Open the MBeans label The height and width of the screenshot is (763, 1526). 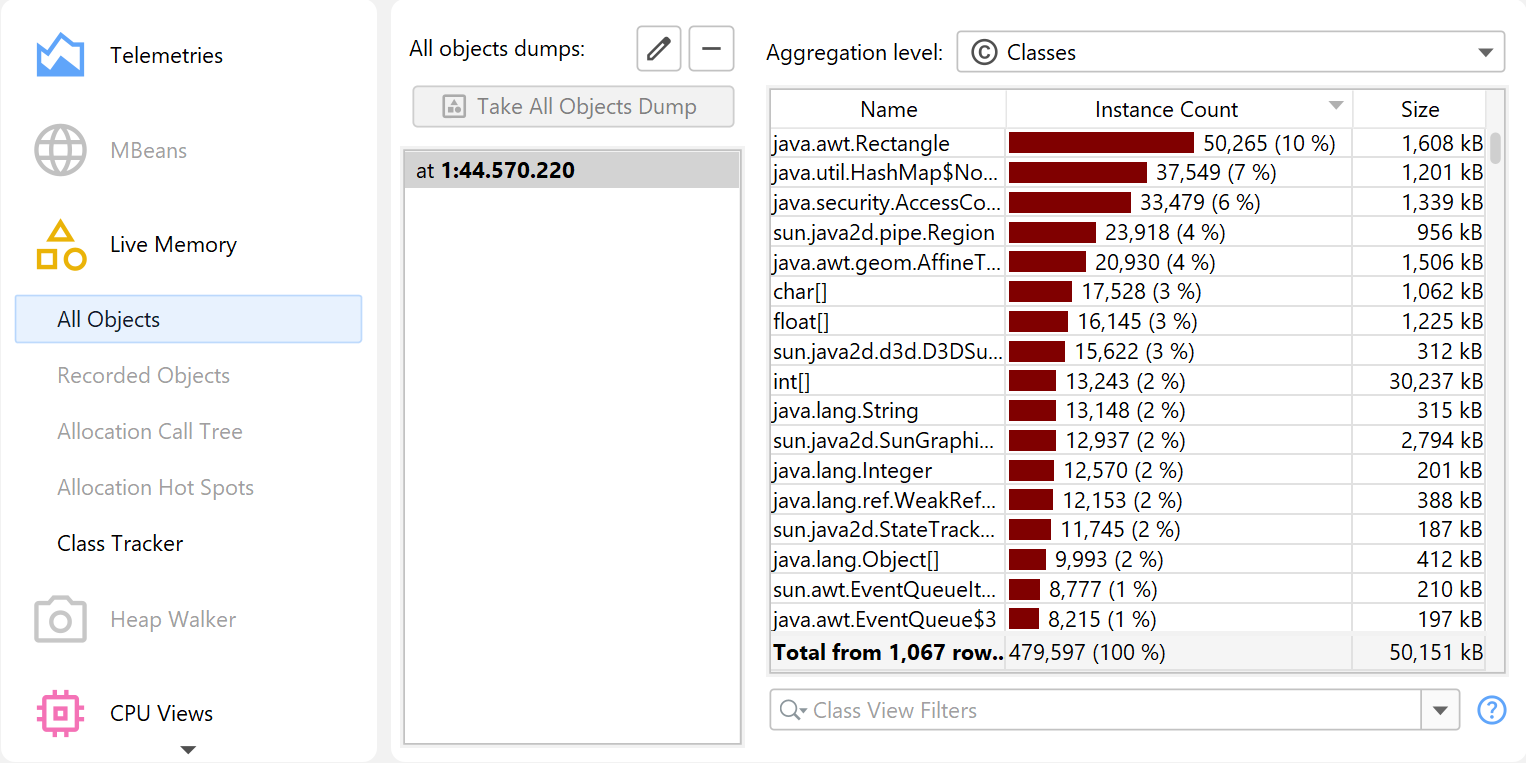(x=149, y=151)
